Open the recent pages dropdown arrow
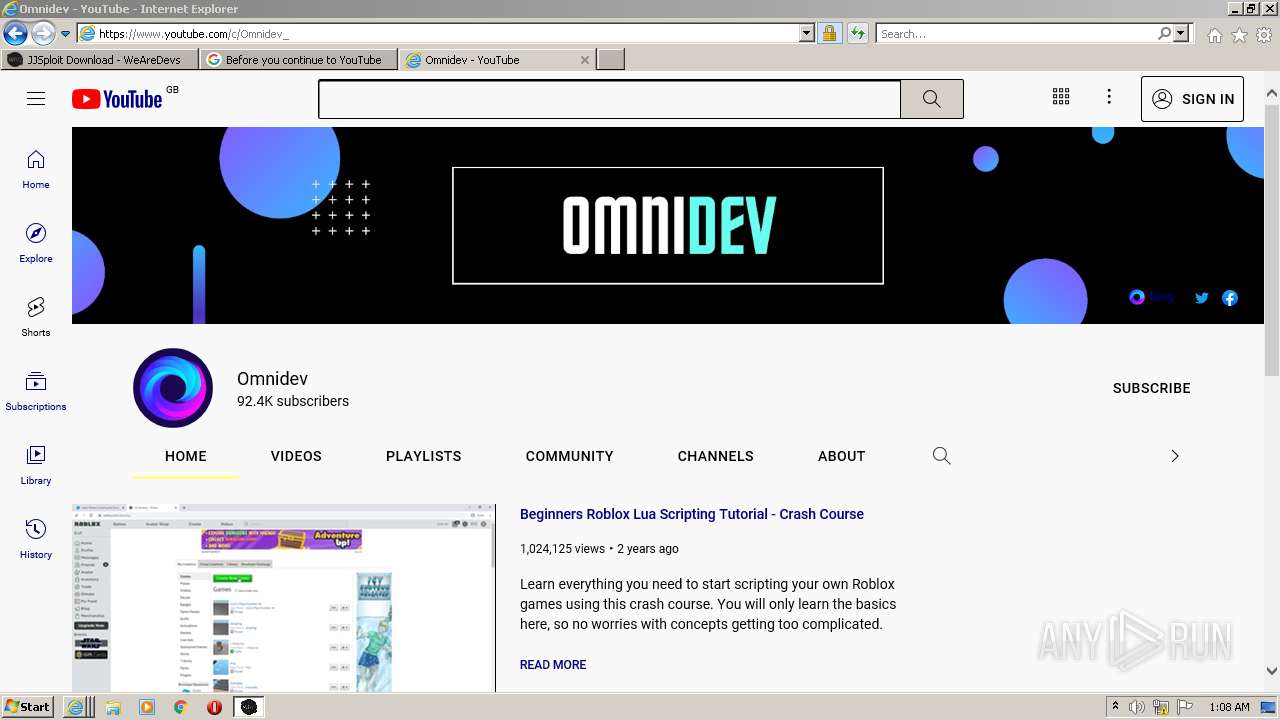 pyautogui.click(x=65, y=33)
